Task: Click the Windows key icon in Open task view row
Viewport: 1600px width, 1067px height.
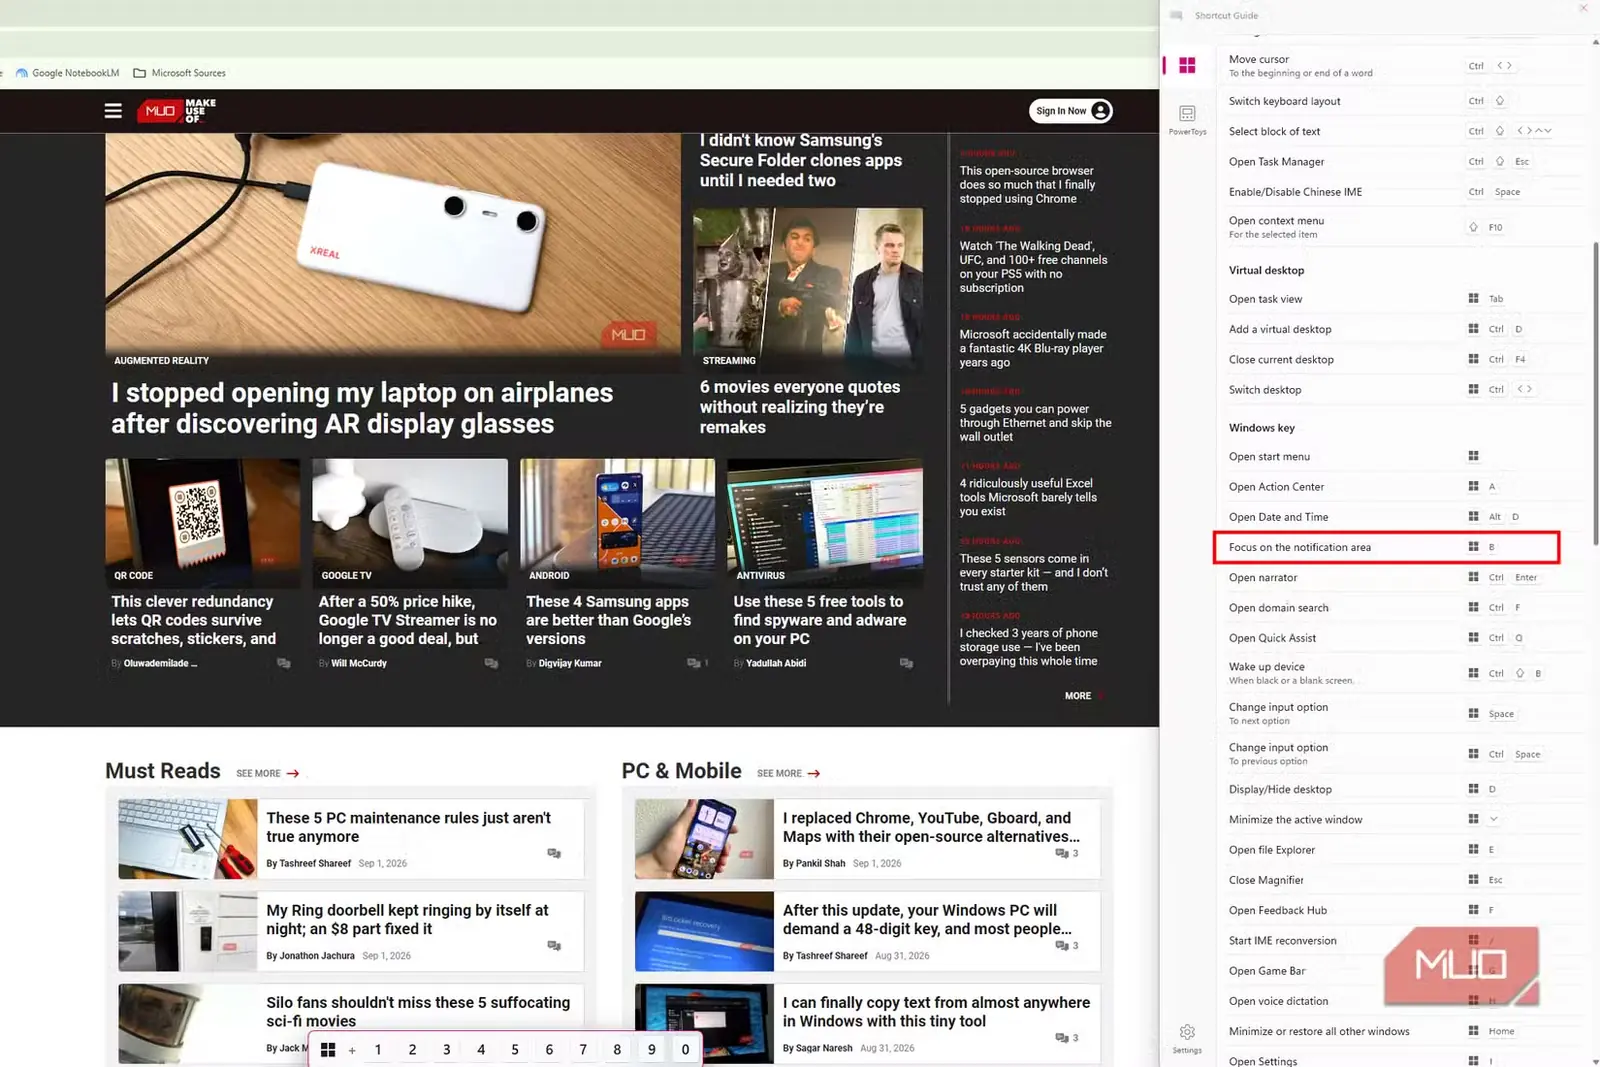Action: [x=1473, y=298]
